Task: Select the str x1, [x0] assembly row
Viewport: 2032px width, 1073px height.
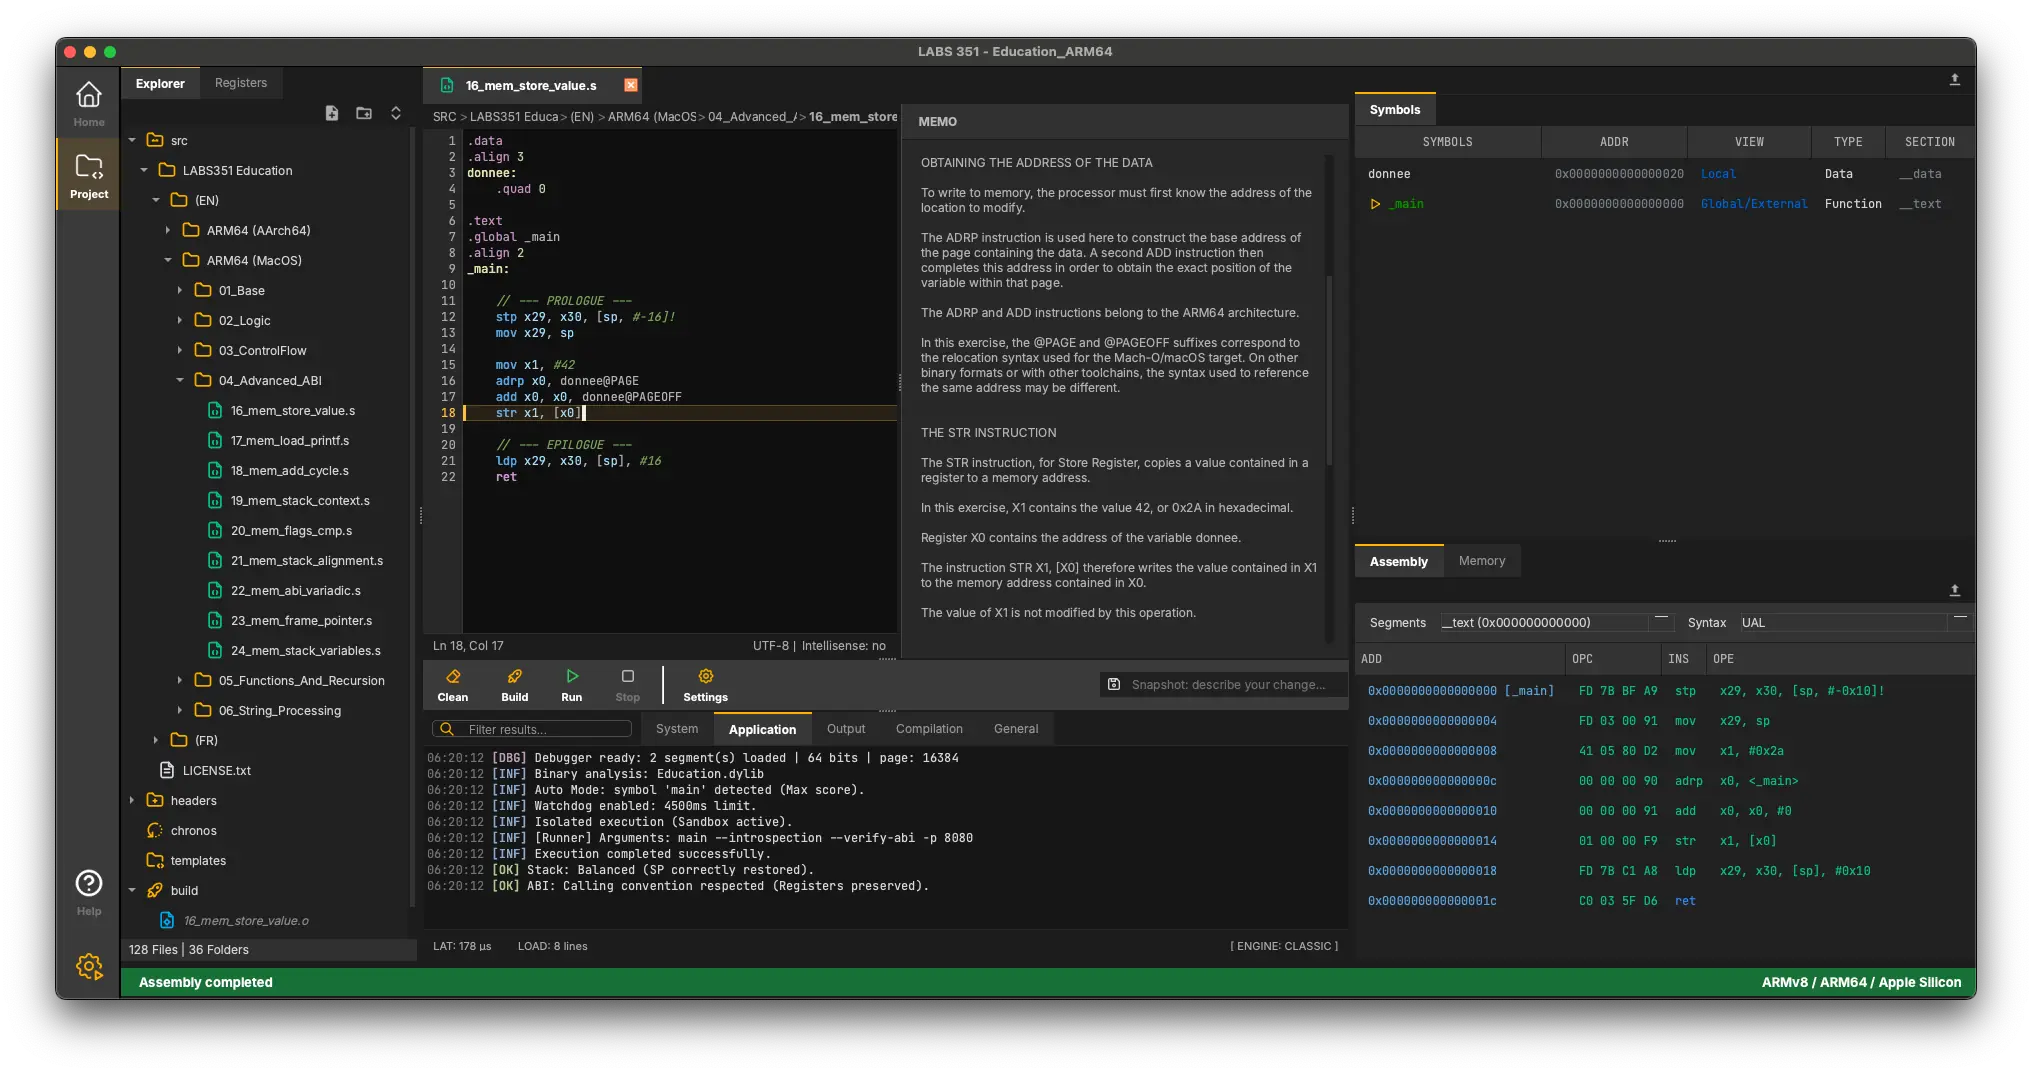Action: 1664,841
